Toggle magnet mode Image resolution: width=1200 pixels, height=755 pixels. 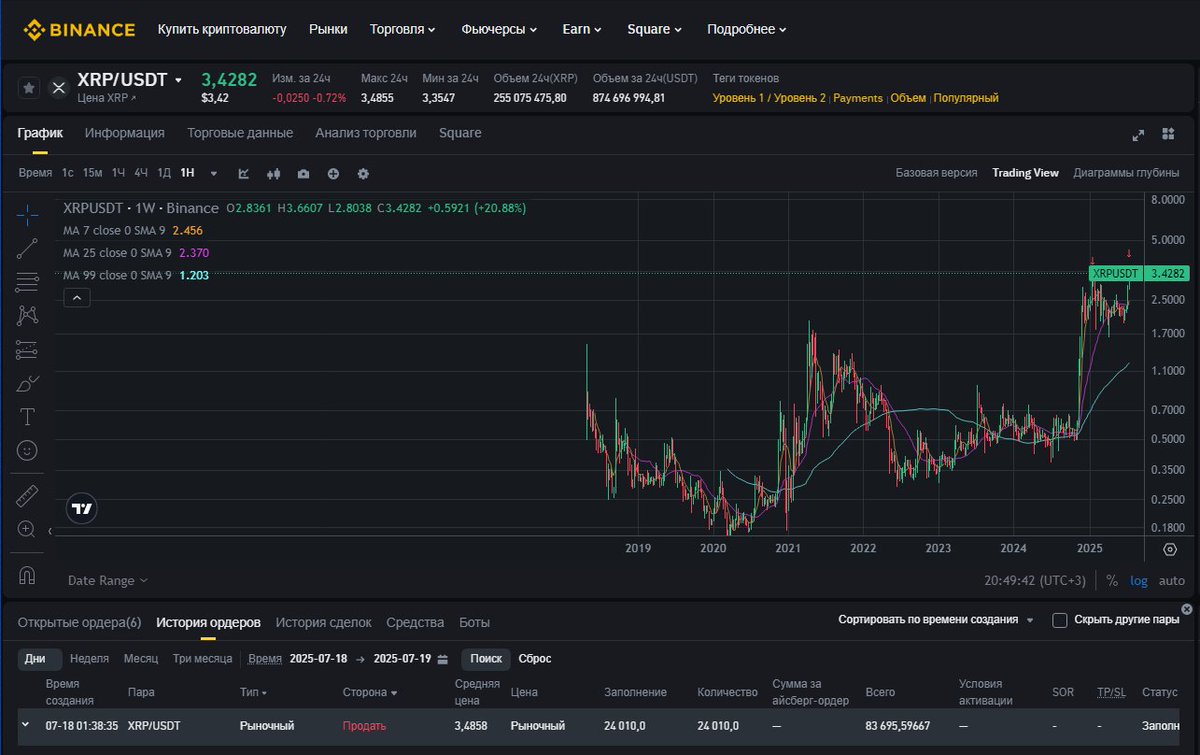(27, 575)
